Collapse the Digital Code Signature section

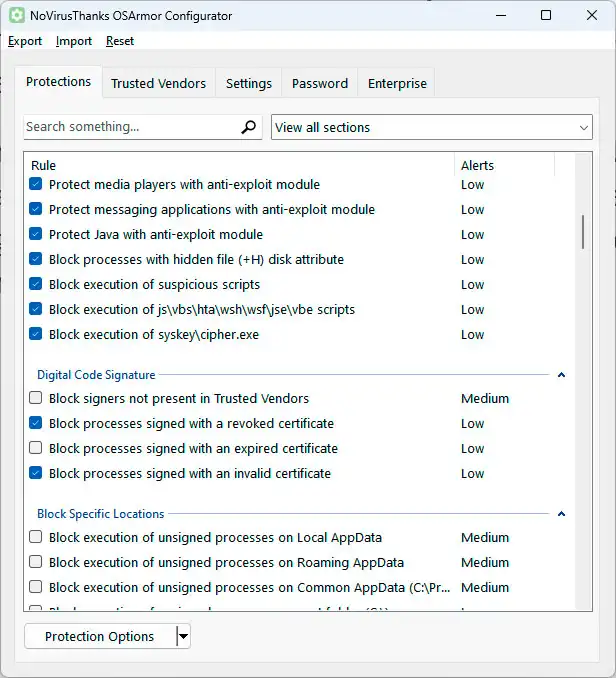561,375
